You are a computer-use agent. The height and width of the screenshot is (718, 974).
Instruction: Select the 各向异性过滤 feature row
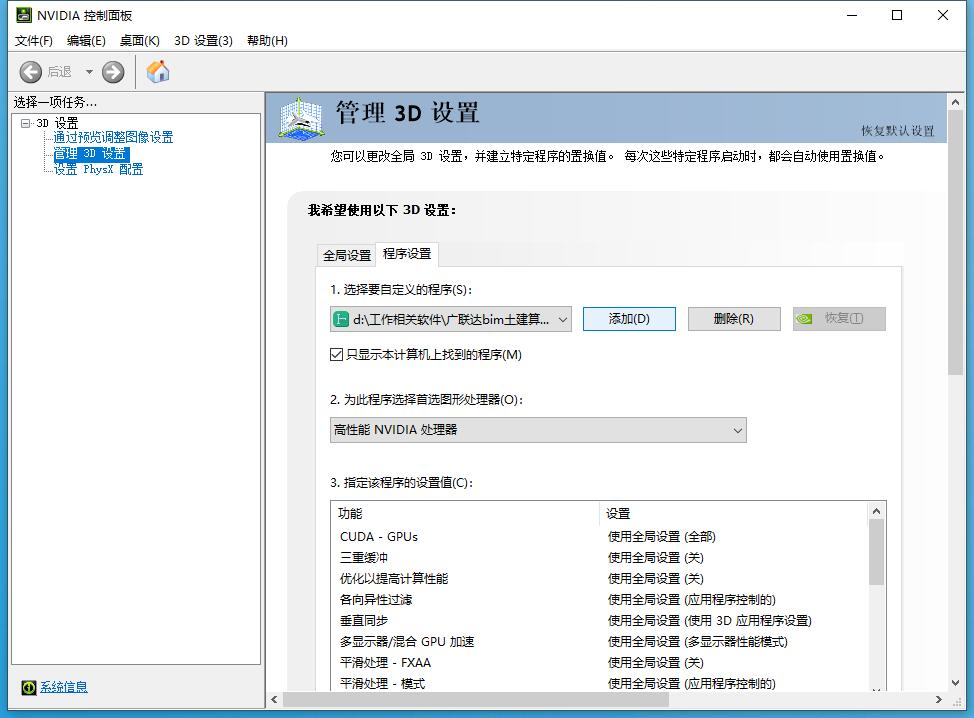pos(601,600)
